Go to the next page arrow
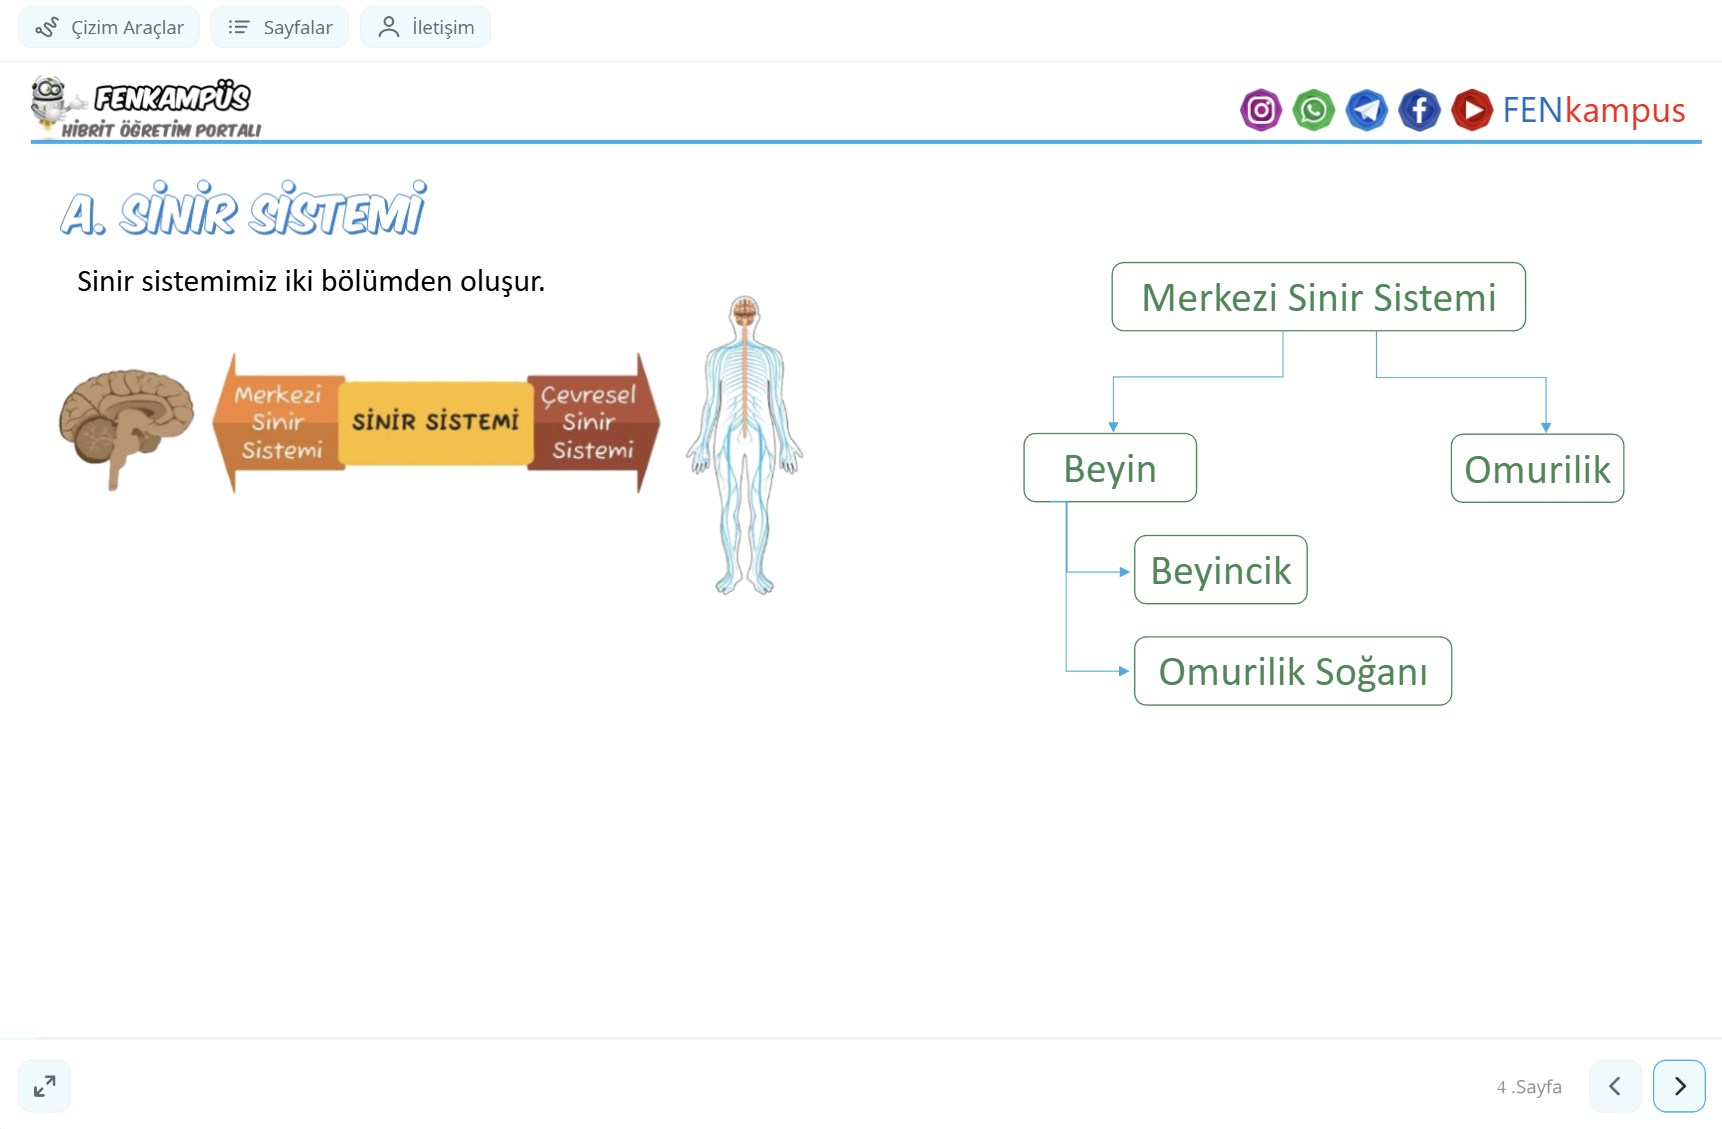This screenshot has height=1129, width=1722. [x=1679, y=1086]
